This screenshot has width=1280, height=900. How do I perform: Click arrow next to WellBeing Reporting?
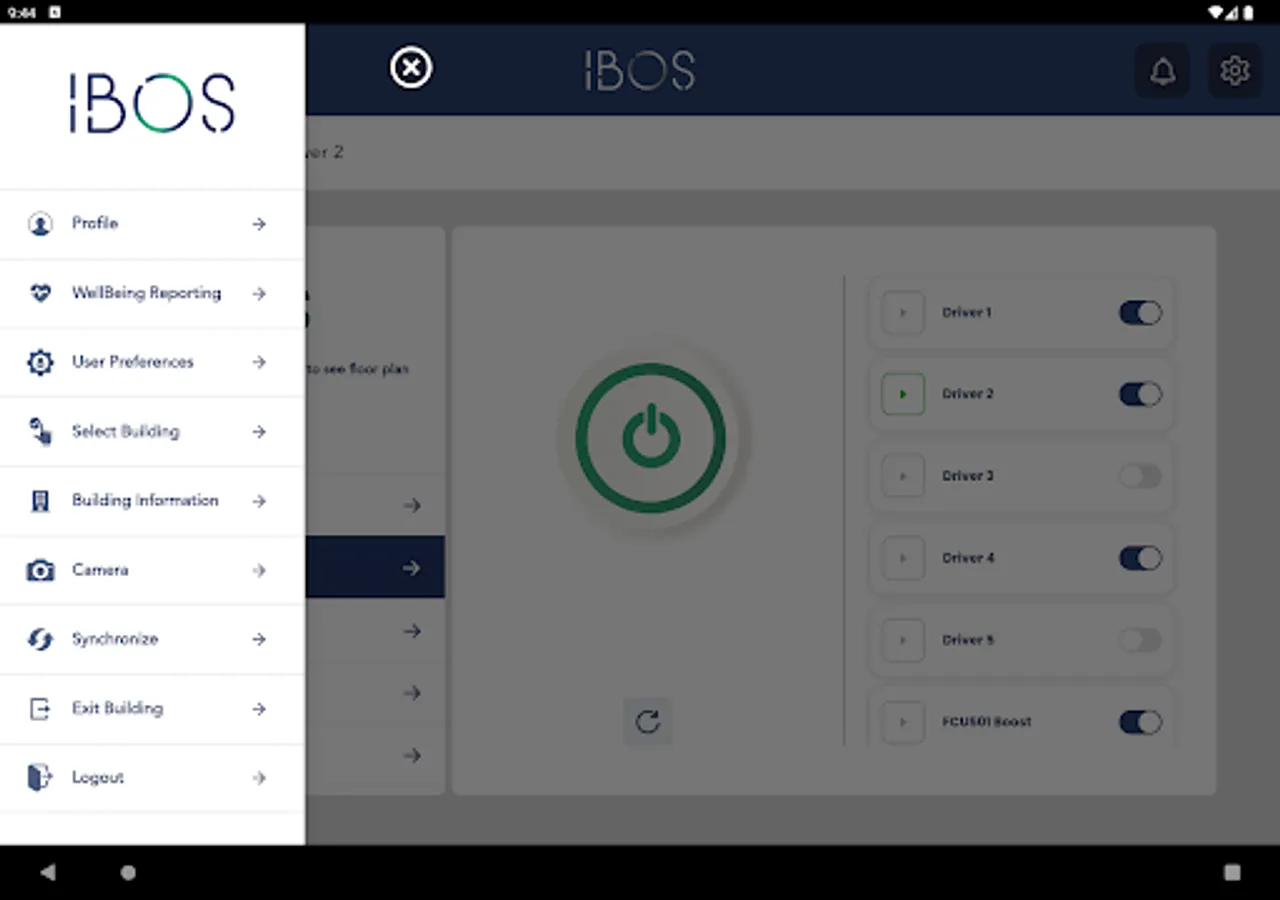(x=259, y=293)
